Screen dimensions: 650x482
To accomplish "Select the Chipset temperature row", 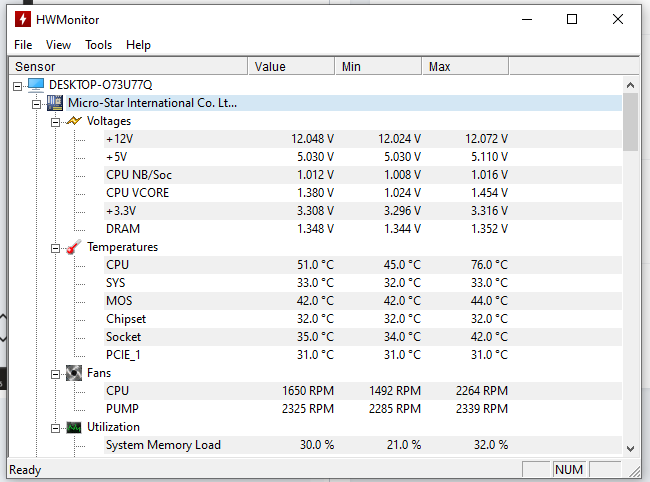I will pos(363,319).
